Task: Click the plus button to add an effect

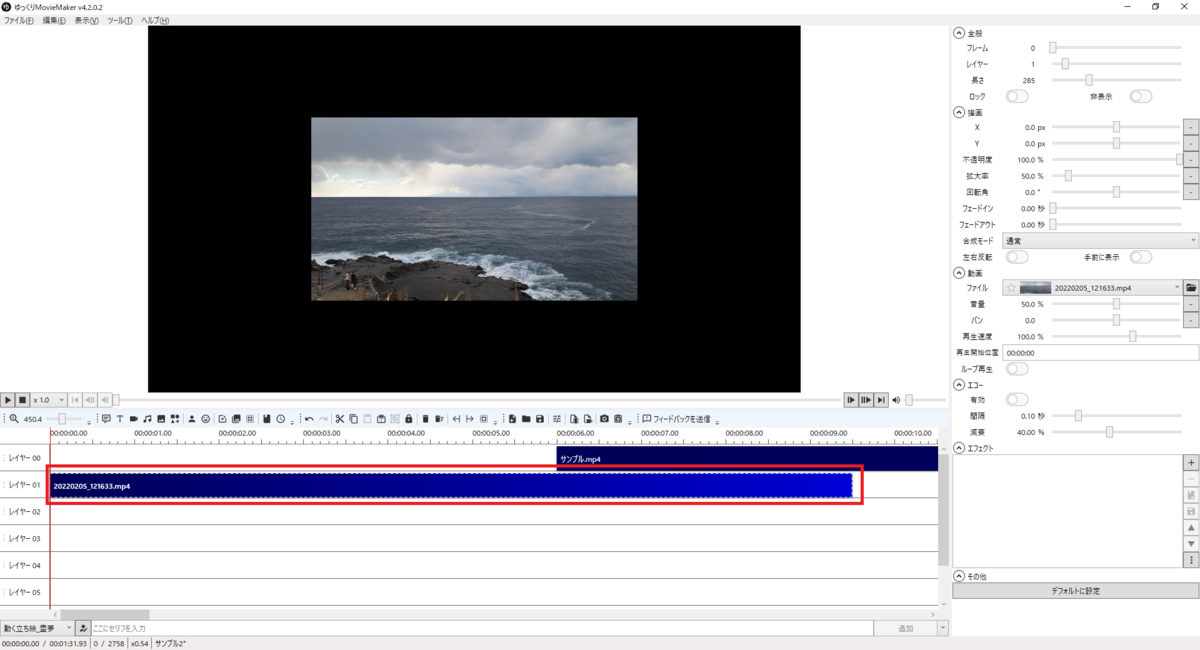Action: coord(1191,463)
